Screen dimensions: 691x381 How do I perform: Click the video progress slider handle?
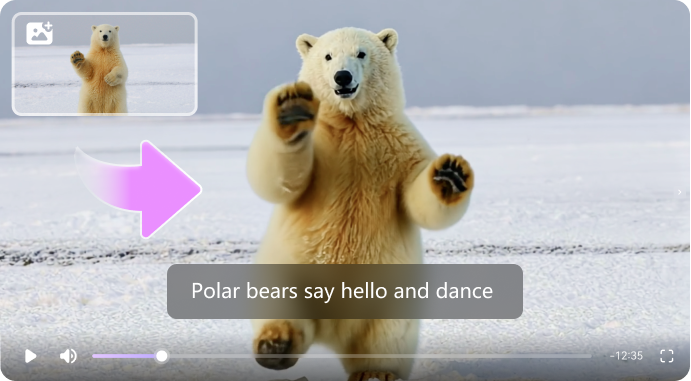[x=162, y=356]
